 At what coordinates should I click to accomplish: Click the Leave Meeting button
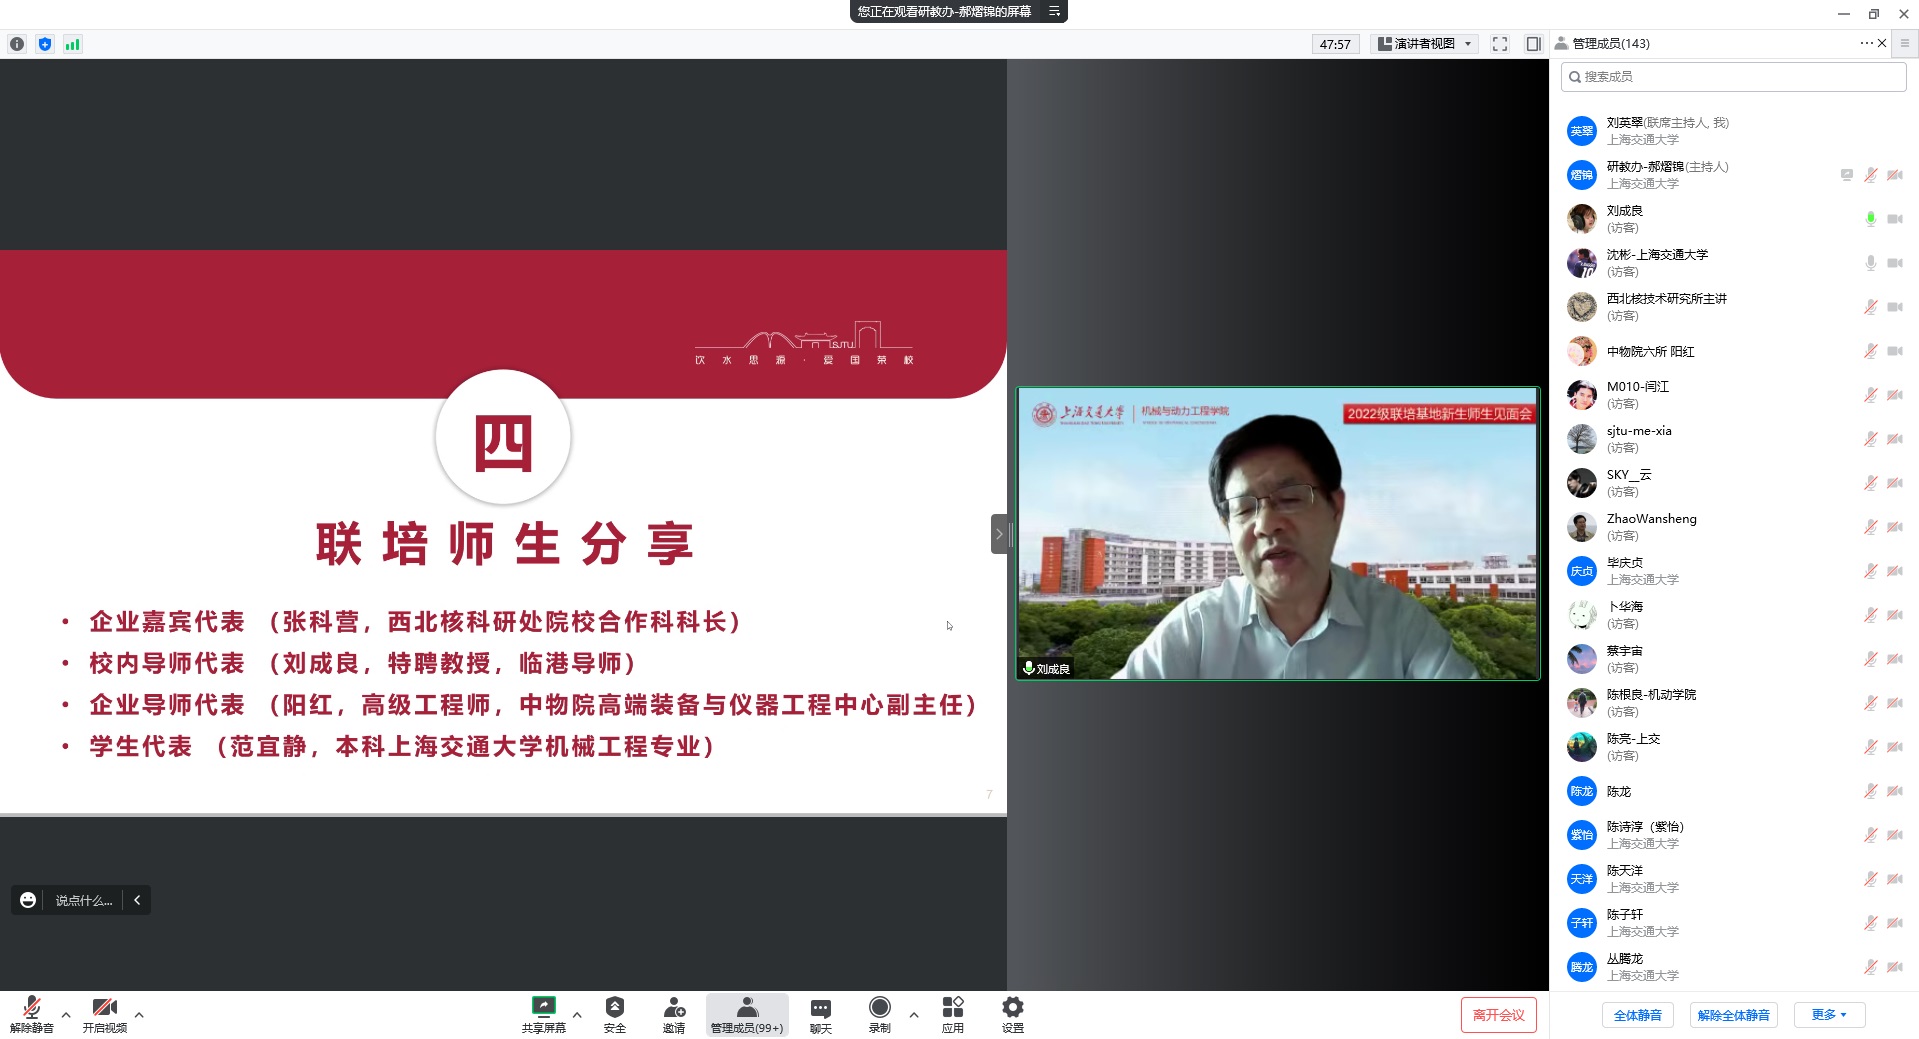coord(1497,1015)
